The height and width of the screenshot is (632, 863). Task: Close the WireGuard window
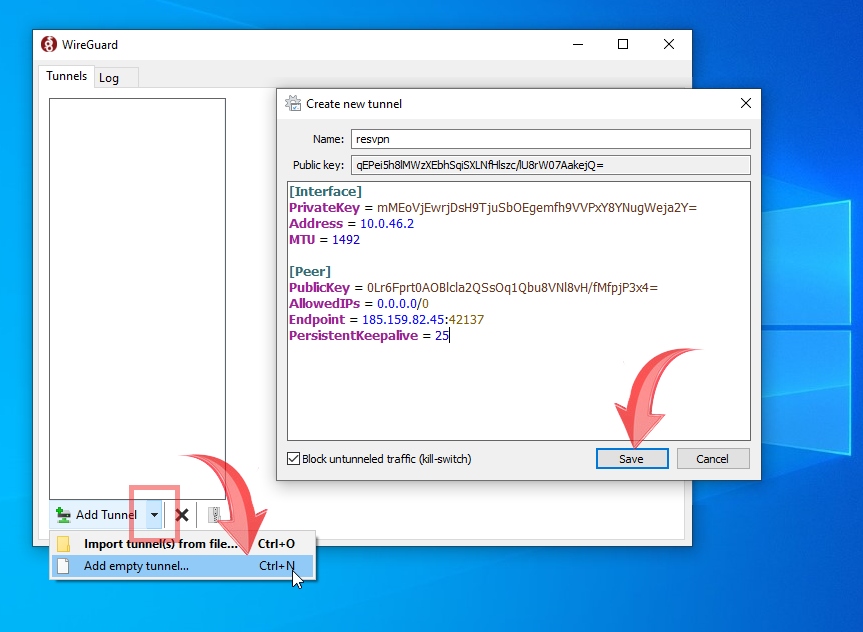click(669, 45)
